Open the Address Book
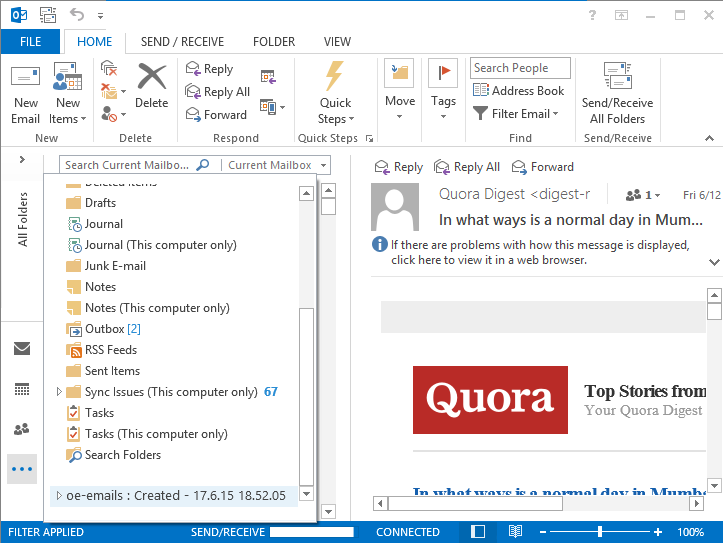 tap(518, 91)
